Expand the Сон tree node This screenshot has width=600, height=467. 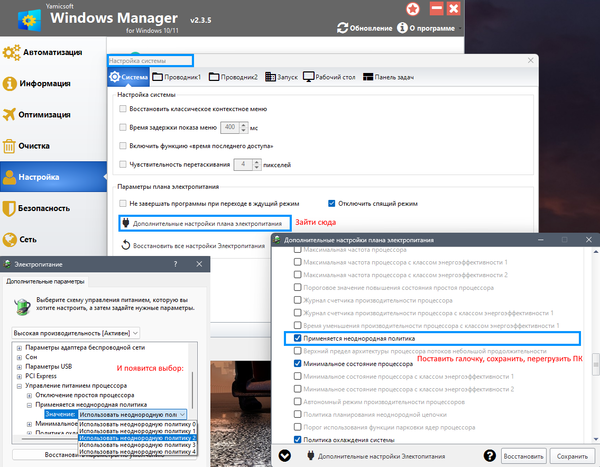point(19,358)
